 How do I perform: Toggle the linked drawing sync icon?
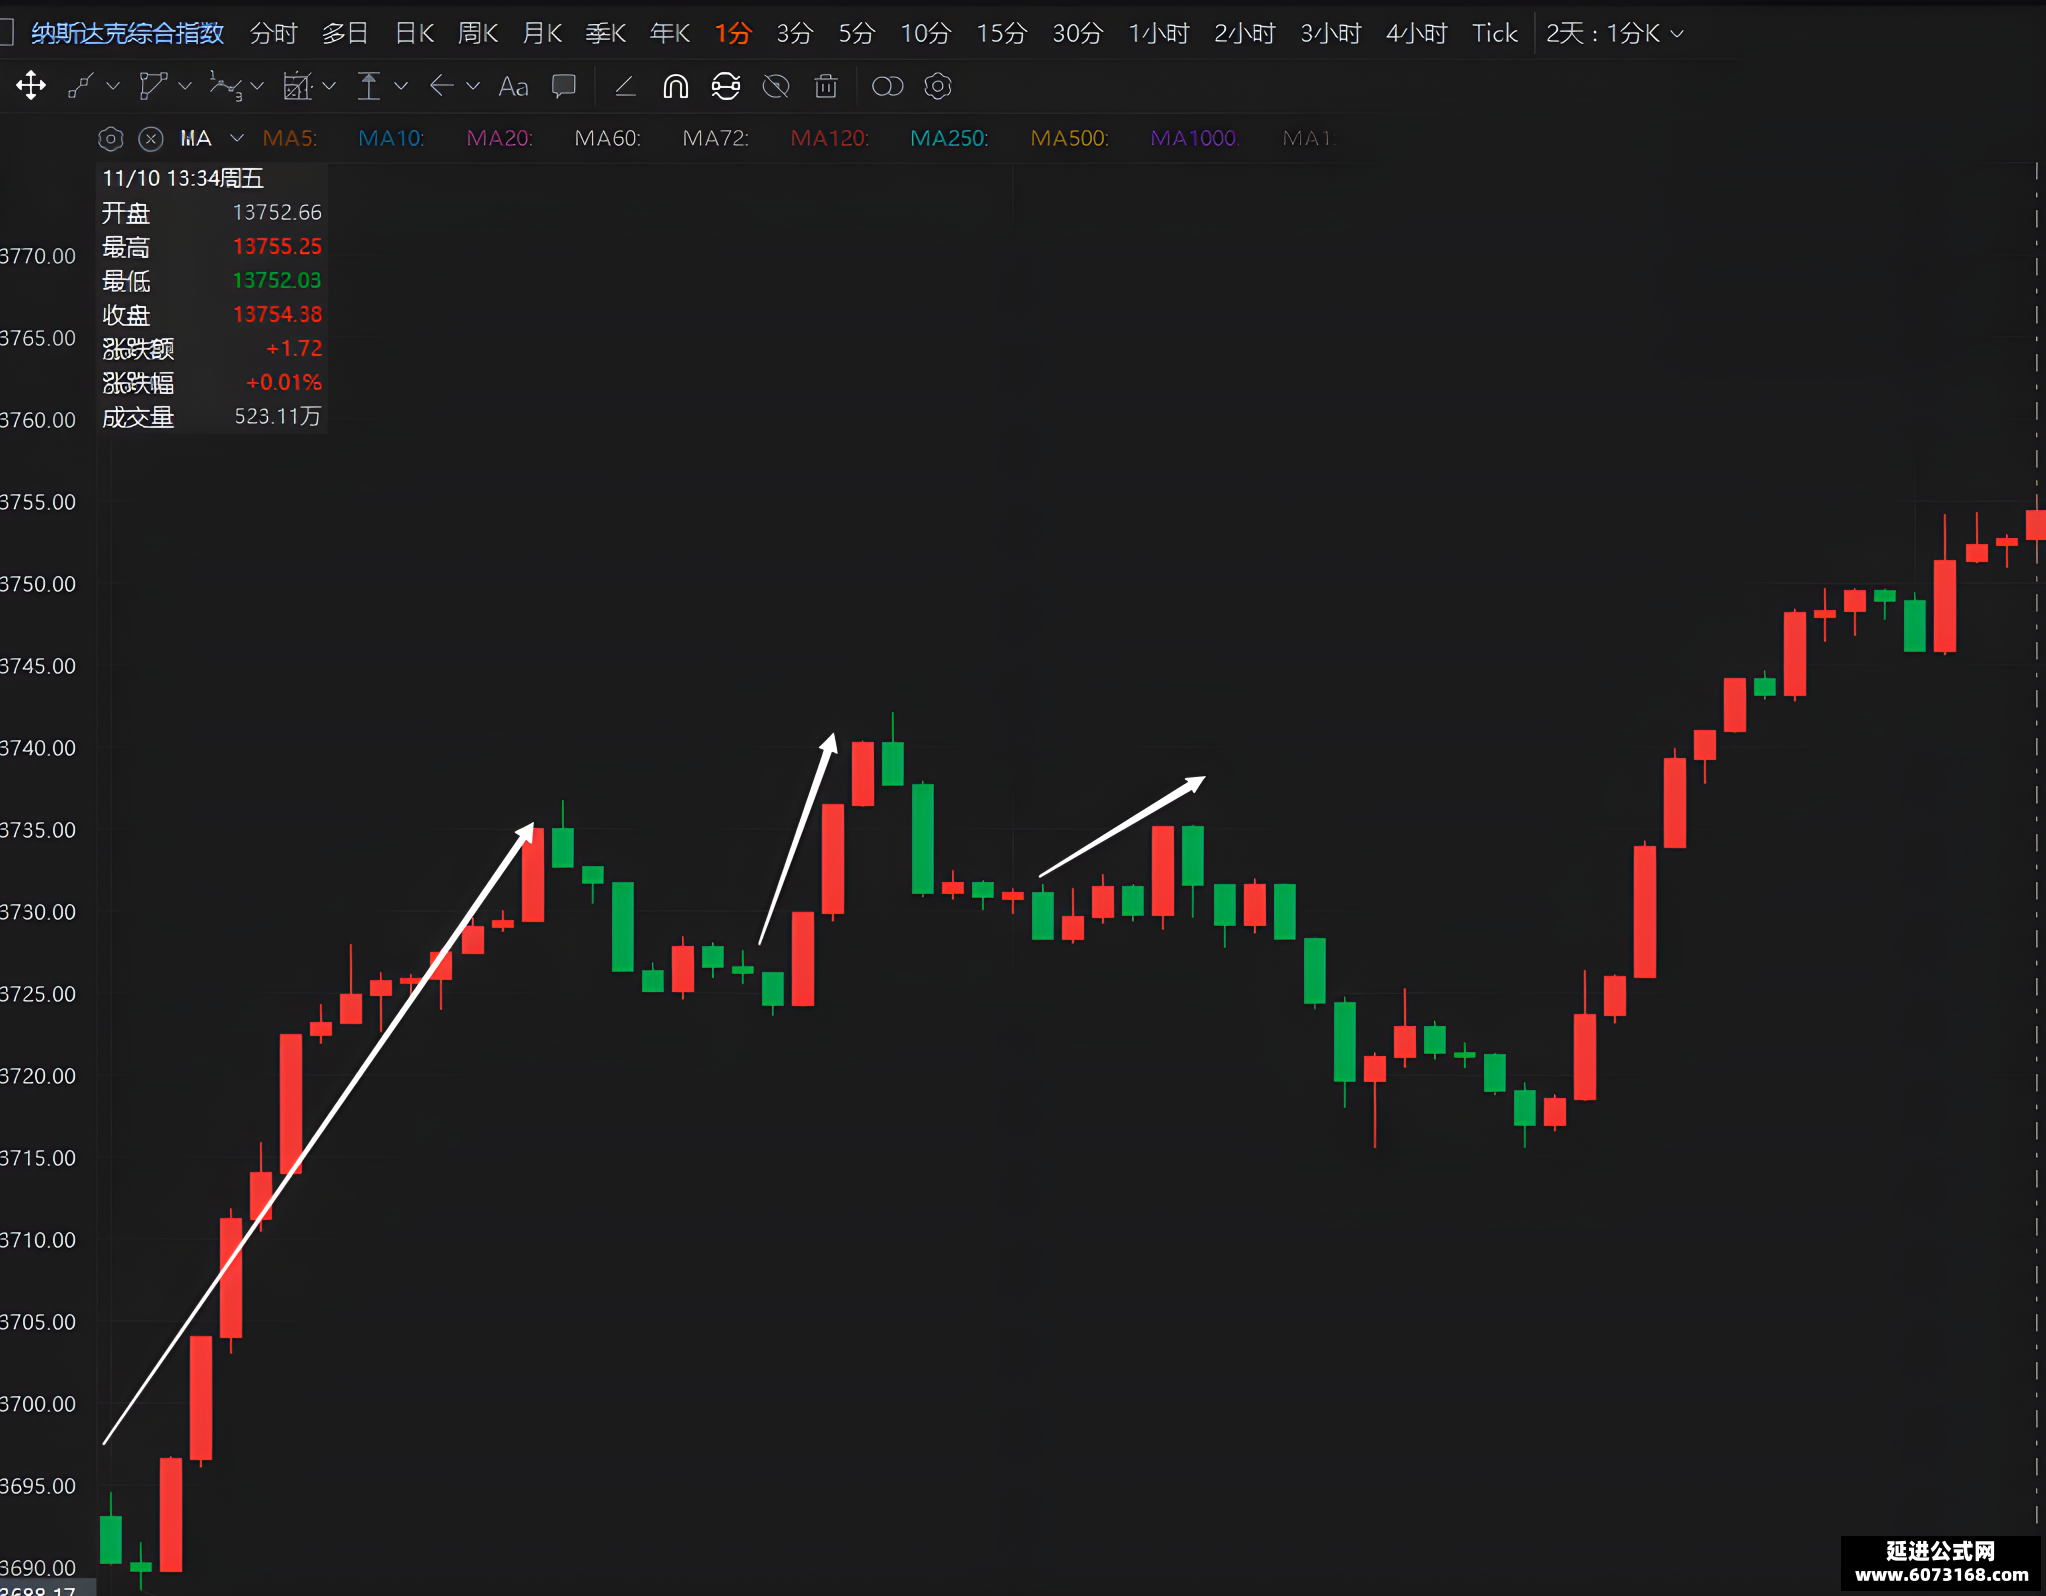(x=726, y=87)
